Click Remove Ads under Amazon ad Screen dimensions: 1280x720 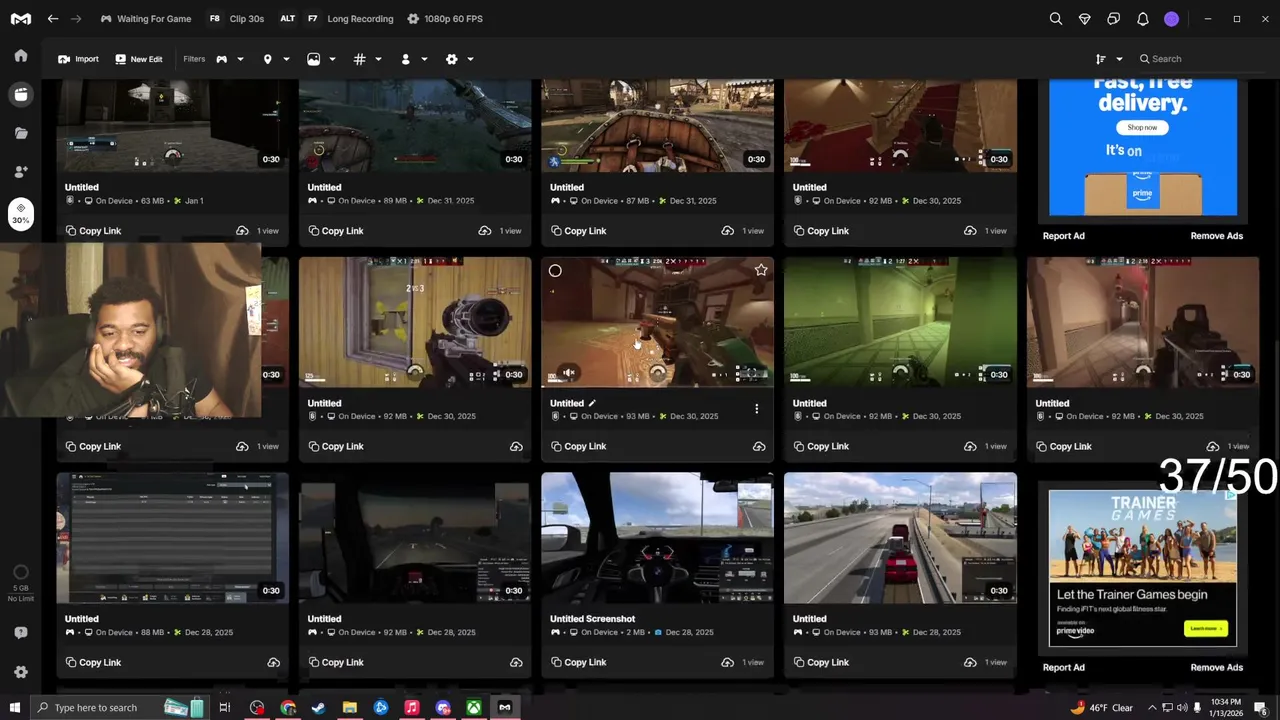pyautogui.click(x=1217, y=236)
